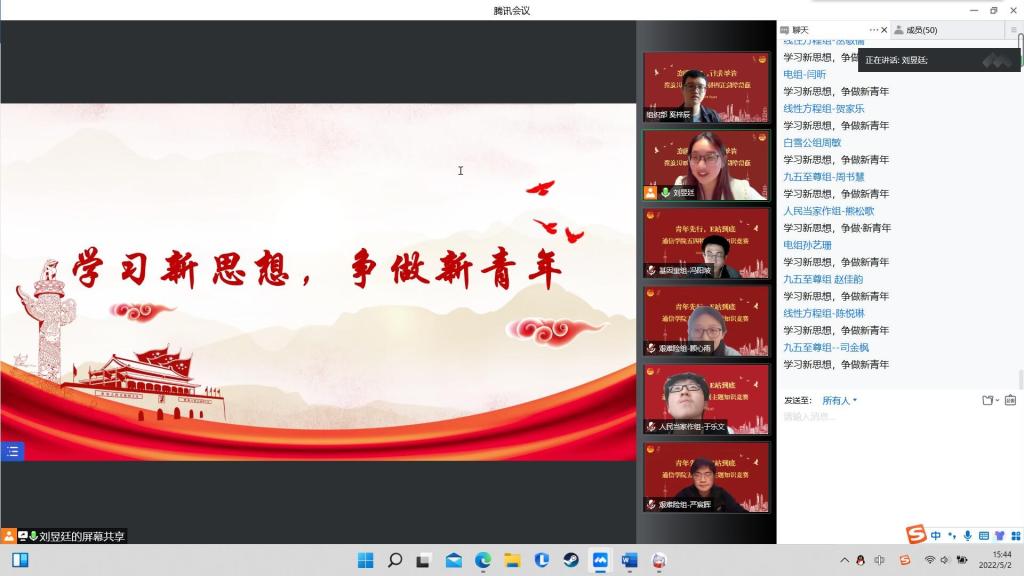Expand the hidden system tray icons chevron
The height and width of the screenshot is (576, 1024).
coord(844,560)
